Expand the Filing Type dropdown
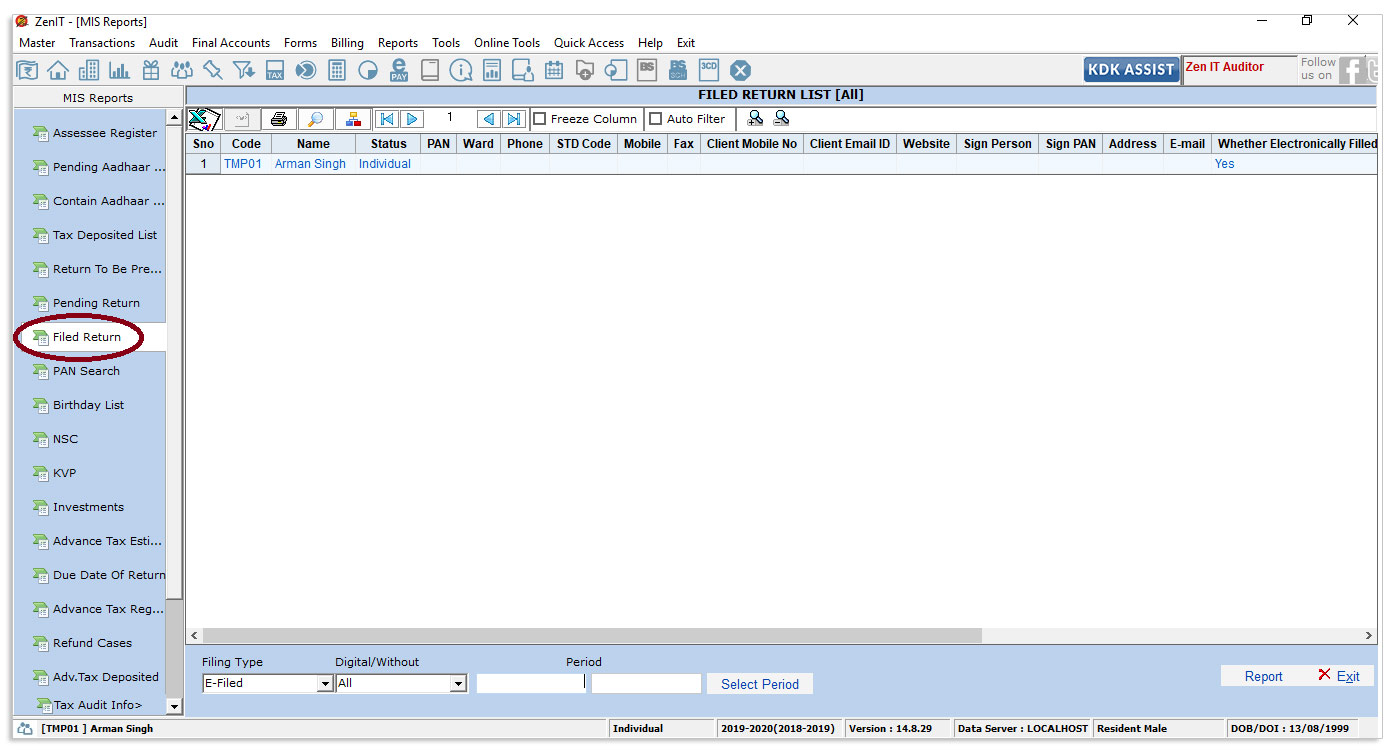1395x753 pixels. pos(324,684)
